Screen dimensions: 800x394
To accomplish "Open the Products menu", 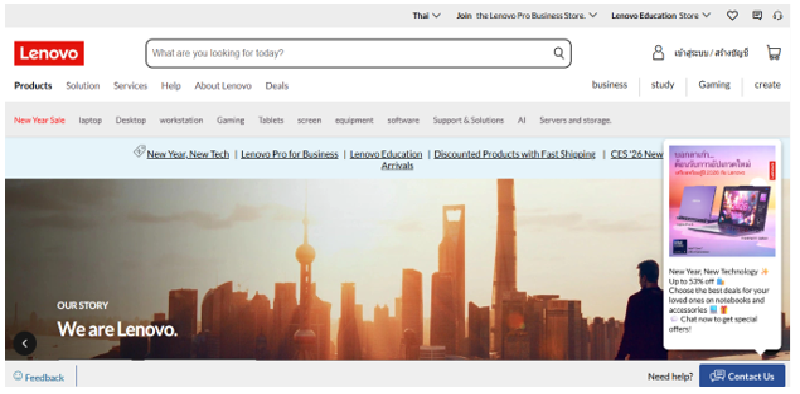I will pos(33,86).
